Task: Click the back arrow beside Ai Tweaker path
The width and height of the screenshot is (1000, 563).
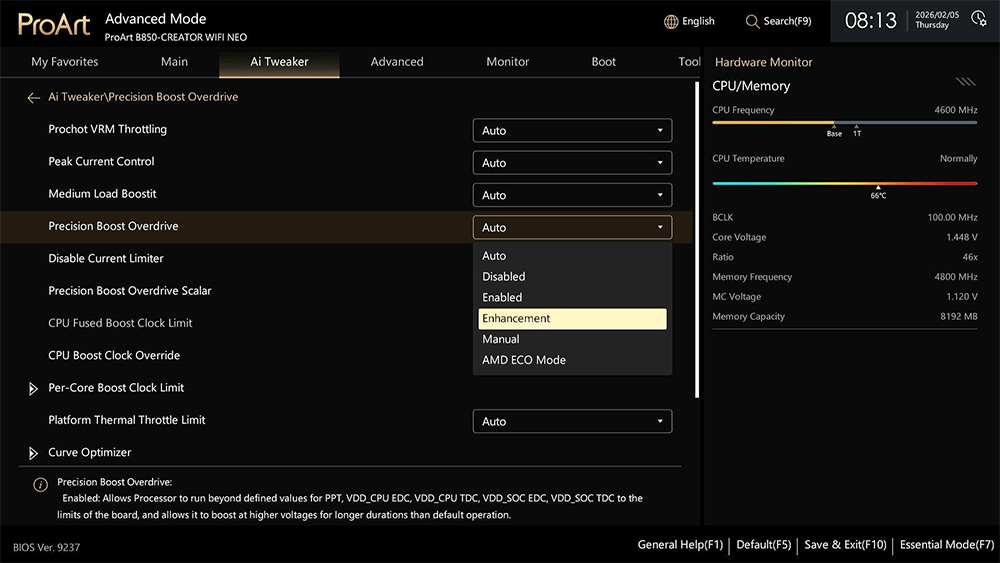Action: click(33, 98)
